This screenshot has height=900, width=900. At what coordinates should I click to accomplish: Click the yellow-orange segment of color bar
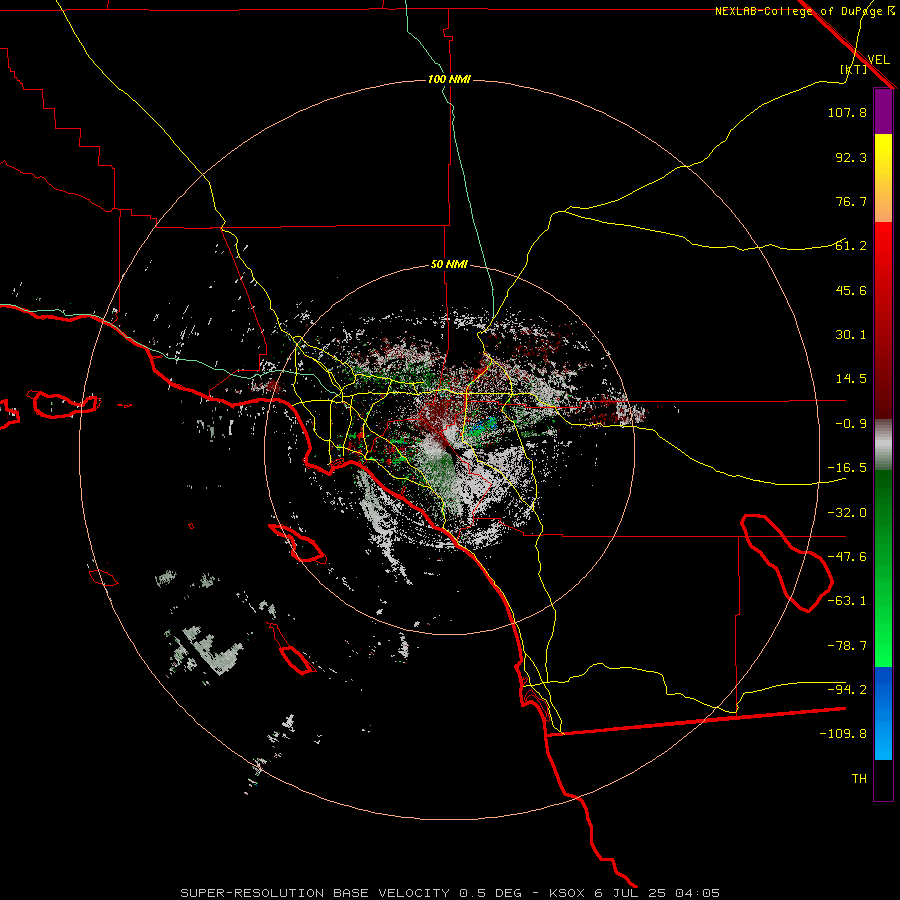point(883,178)
